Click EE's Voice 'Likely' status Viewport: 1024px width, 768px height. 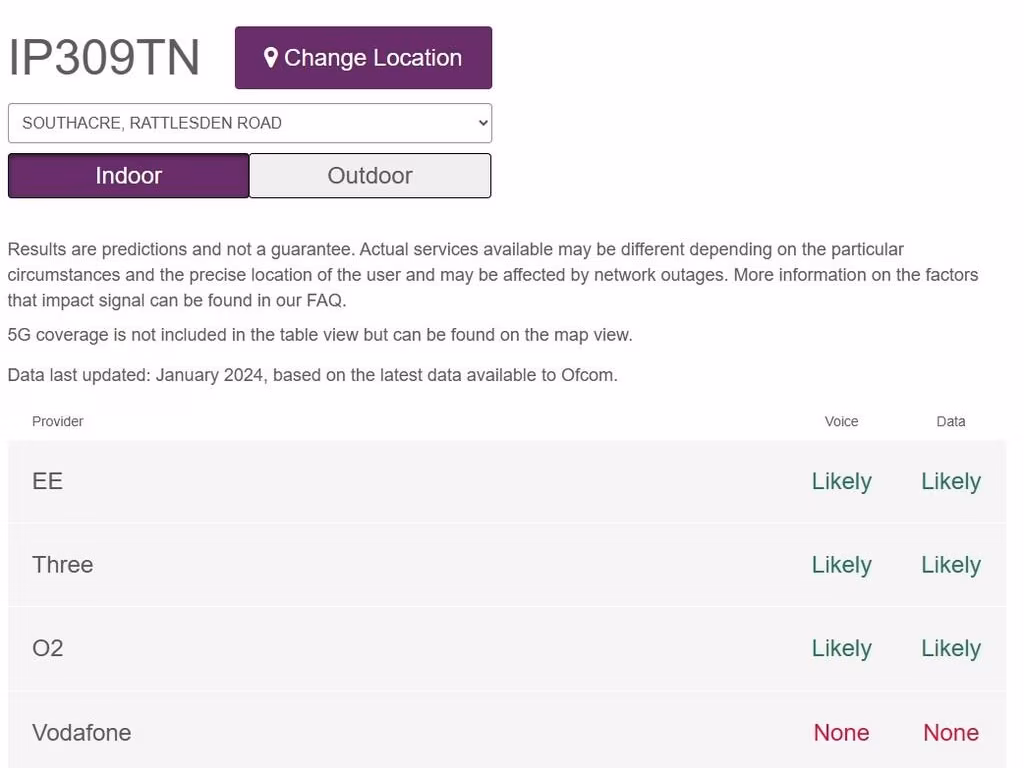[x=841, y=481]
